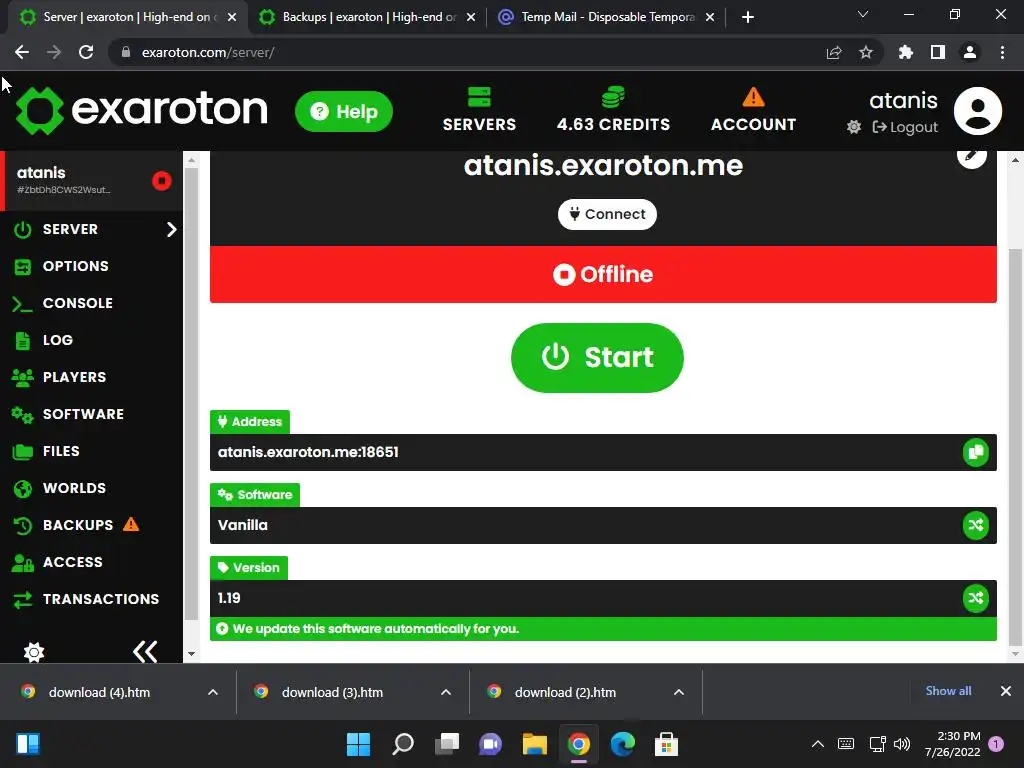Reload the current page

tap(86, 52)
